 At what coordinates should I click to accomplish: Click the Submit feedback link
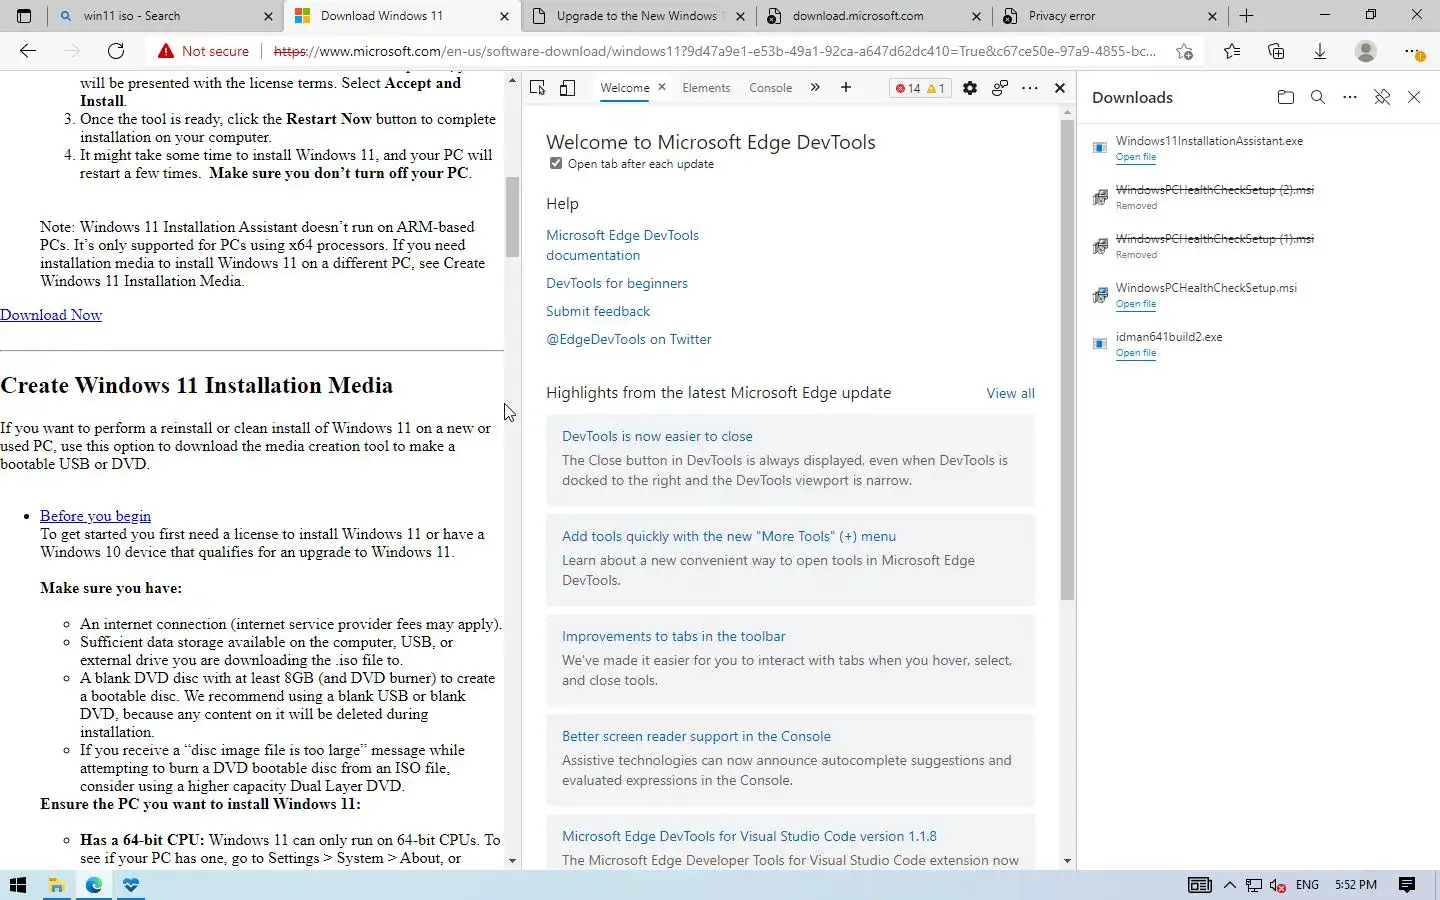tap(598, 311)
